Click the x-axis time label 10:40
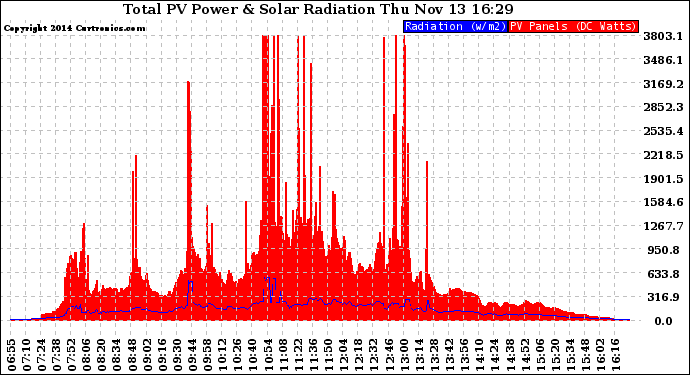Image resolution: width=690 pixels, height=375 pixels. point(253,356)
